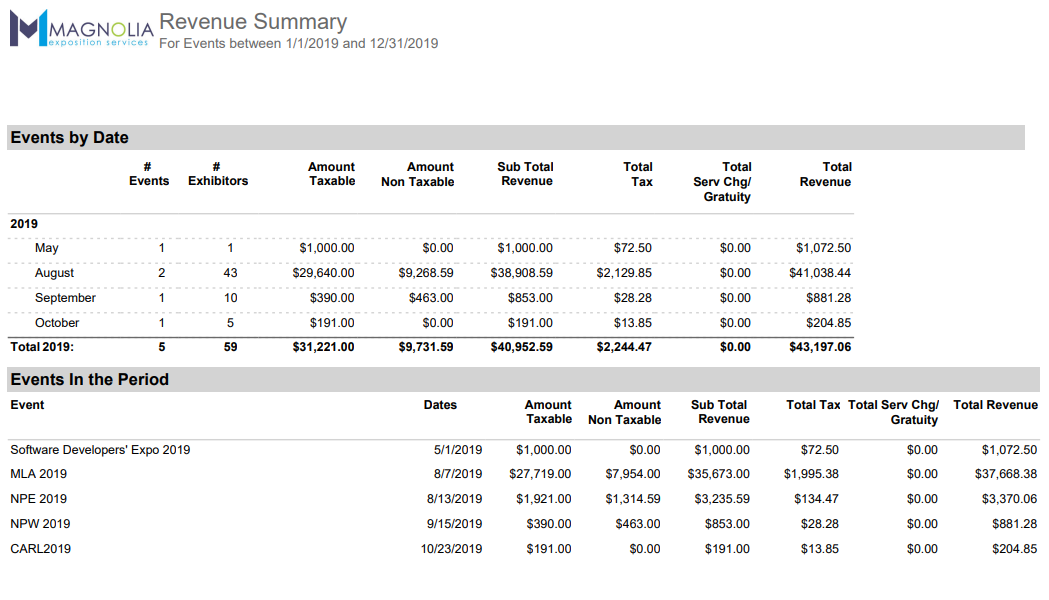Select the NPE 2019 event row
Image resolution: width=1049 pixels, height=600 pixels.
pyautogui.click(x=38, y=499)
